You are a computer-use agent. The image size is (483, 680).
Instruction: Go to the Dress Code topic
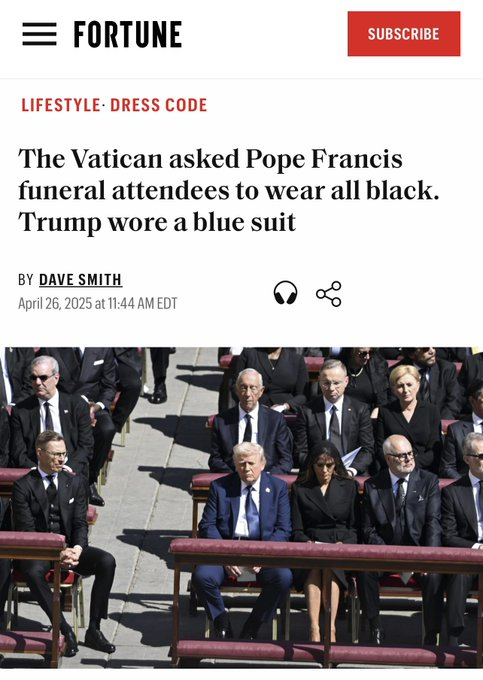coord(159,105)
